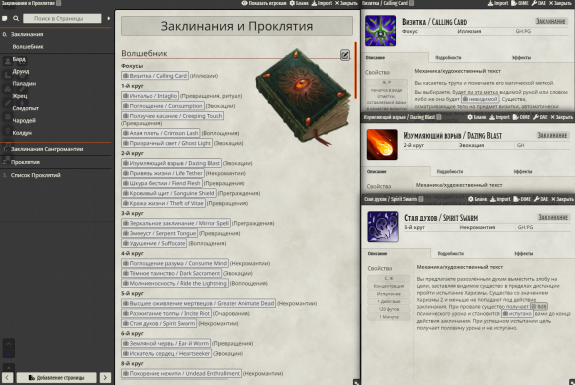Click the search magnifier icon in sidebar

[x=16, y=18]
